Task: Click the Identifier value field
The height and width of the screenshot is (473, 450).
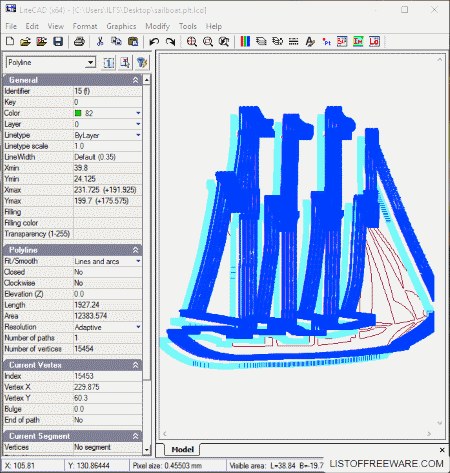Action: point(107,91)
